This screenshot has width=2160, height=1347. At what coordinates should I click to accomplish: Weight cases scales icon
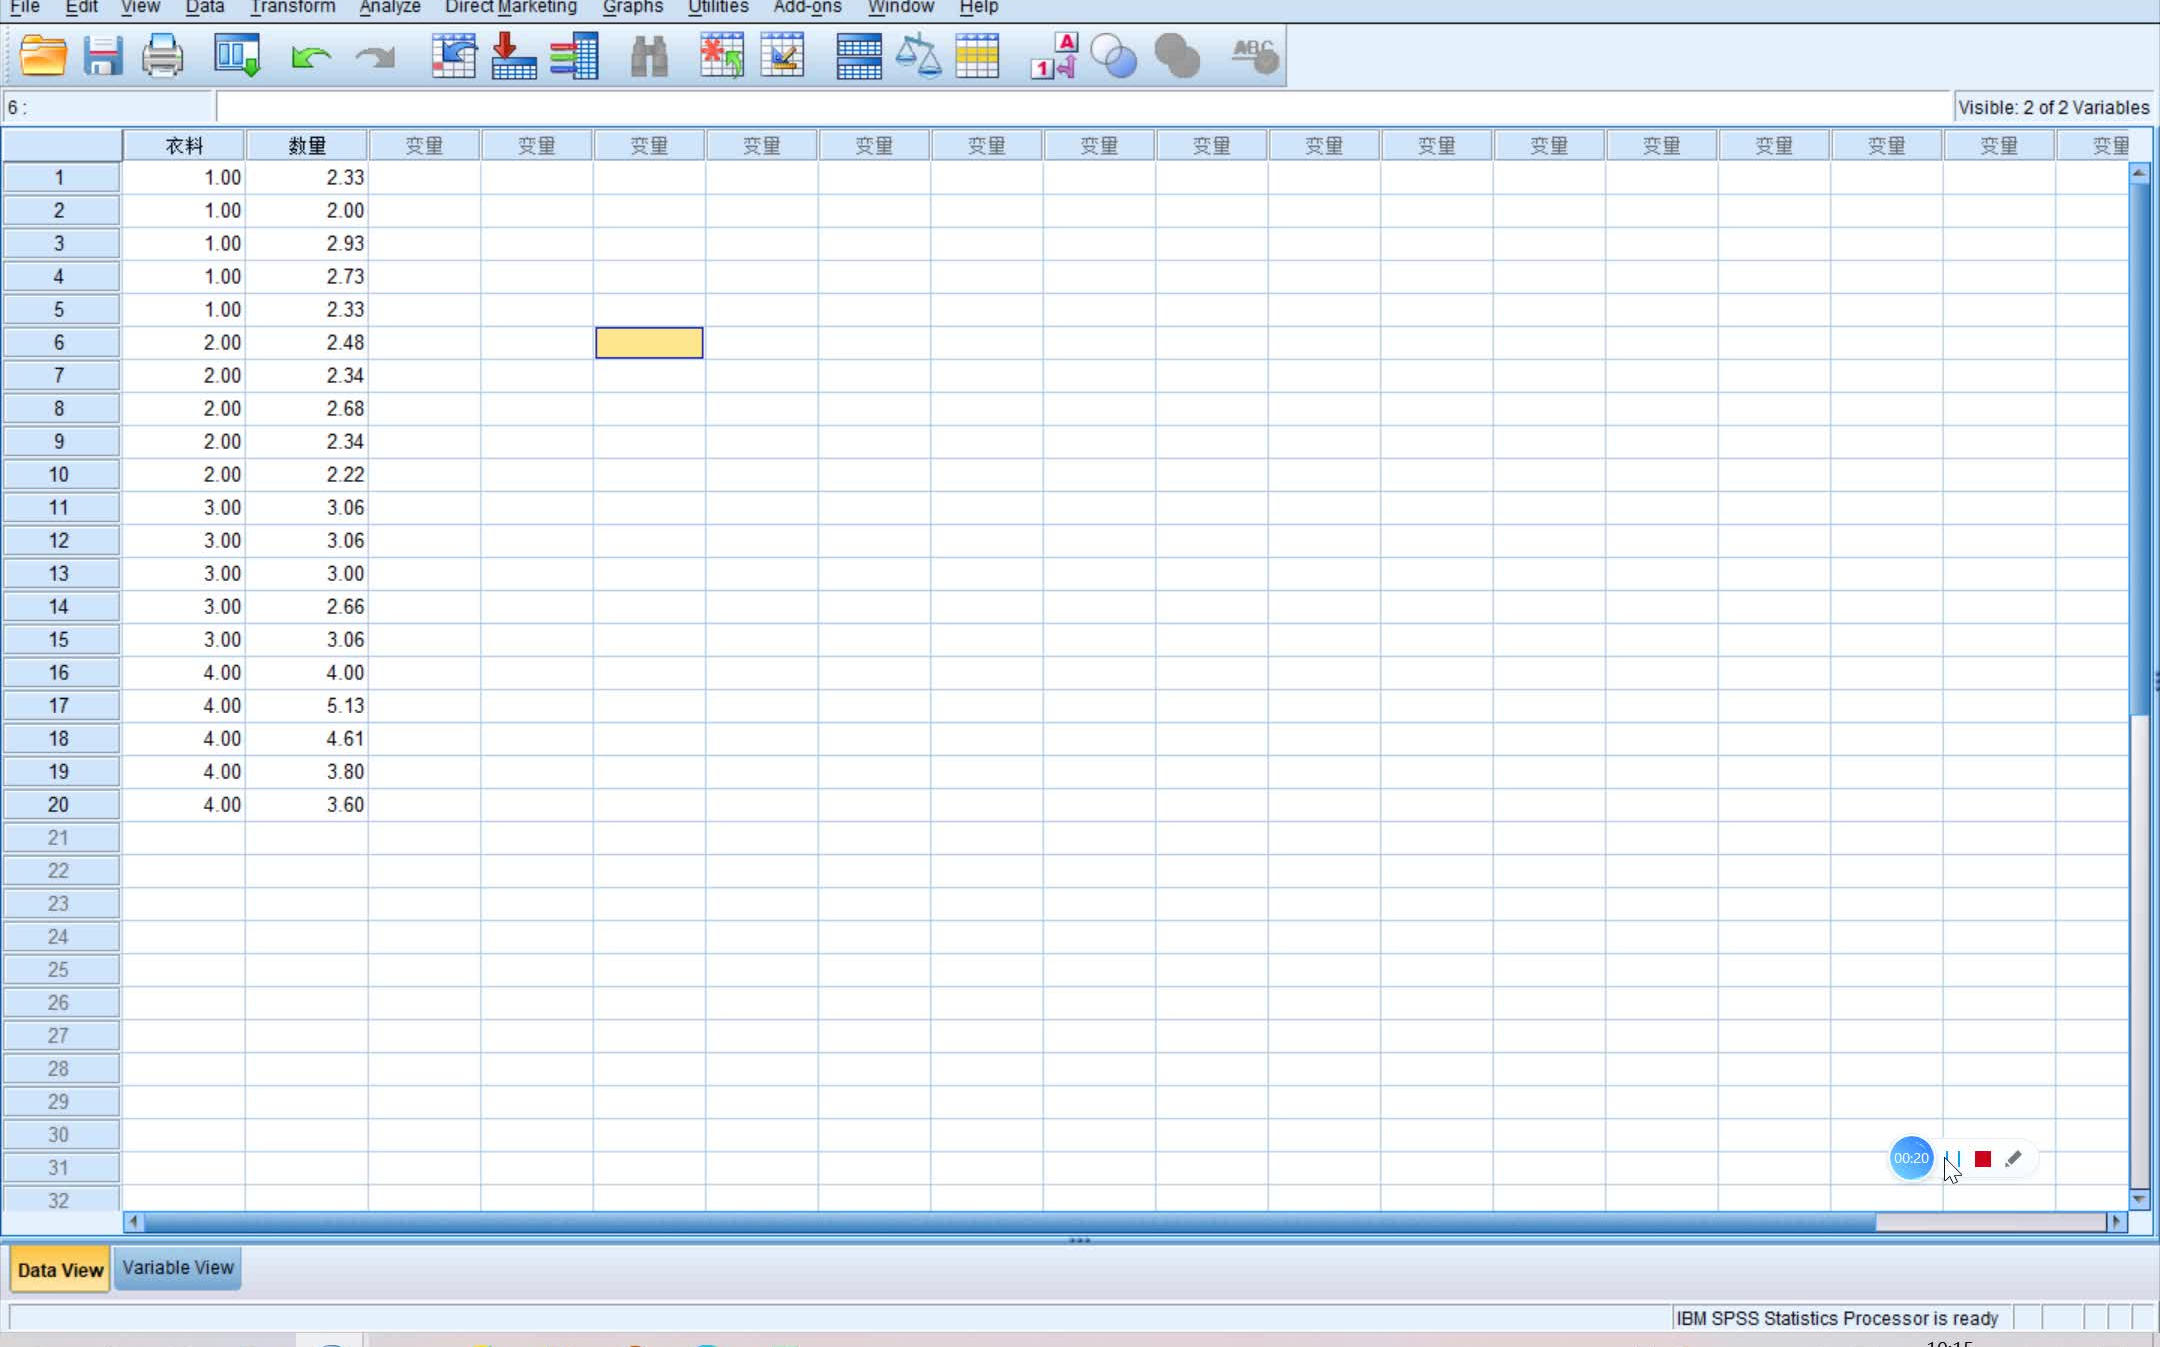click(918, 56)
